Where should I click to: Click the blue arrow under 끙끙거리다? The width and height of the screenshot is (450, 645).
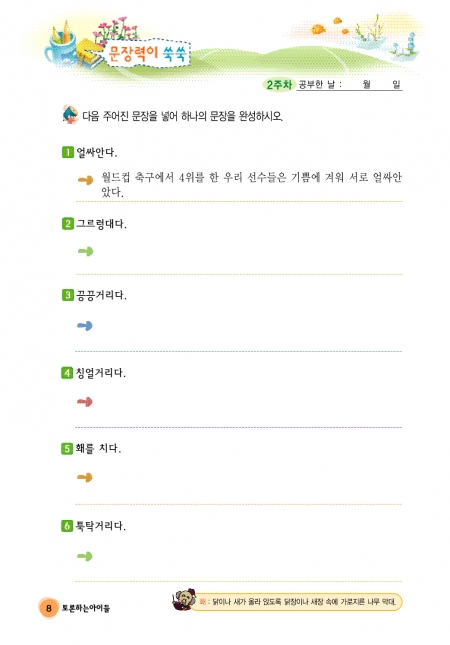pyautogui.click(x=85, y=326)
